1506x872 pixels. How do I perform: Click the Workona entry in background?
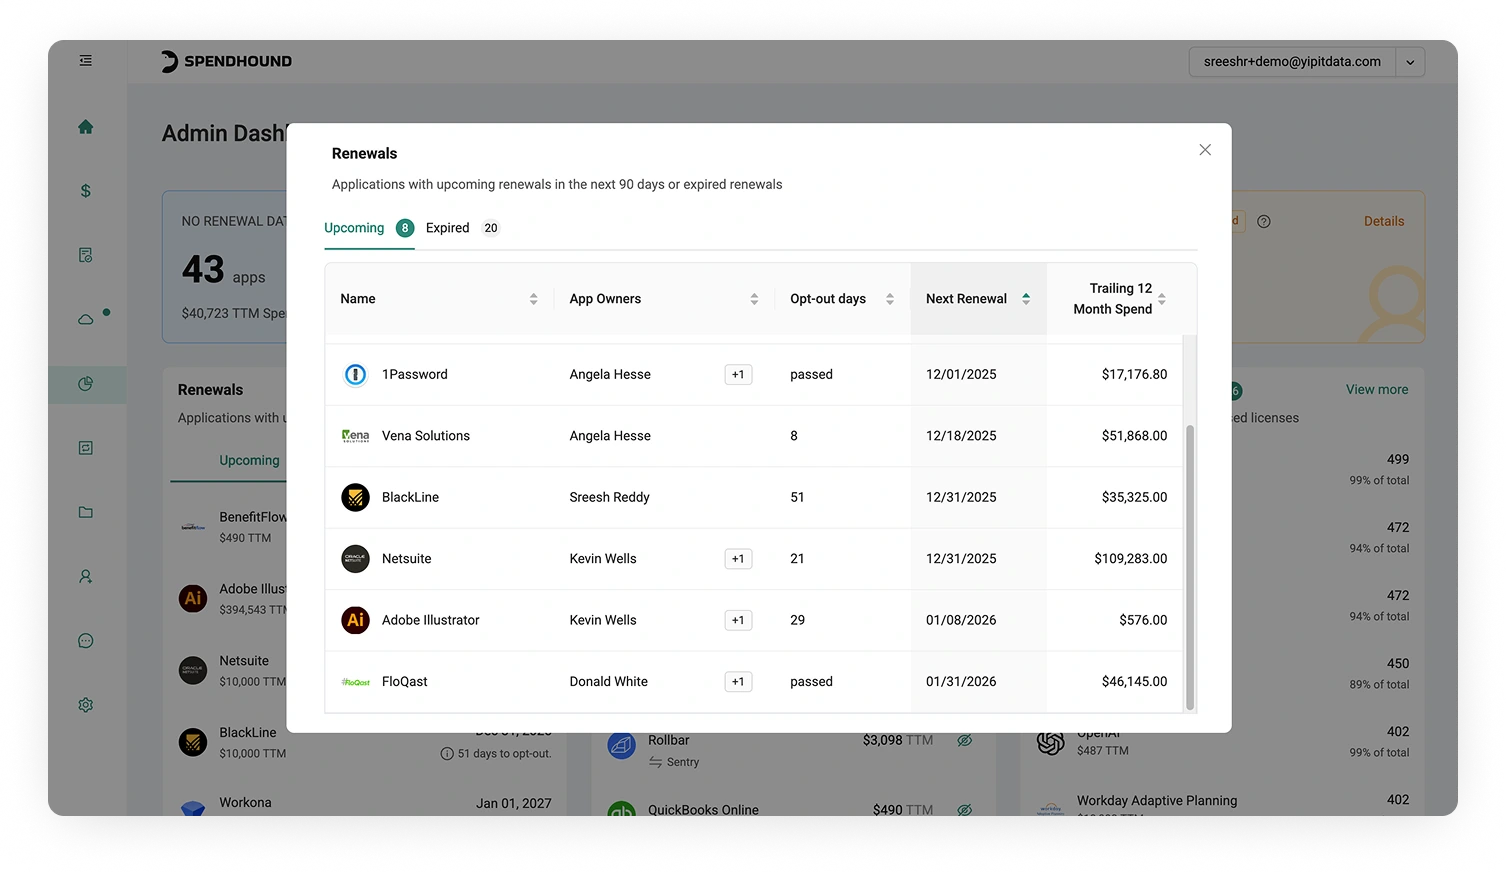tap(245, 803)
